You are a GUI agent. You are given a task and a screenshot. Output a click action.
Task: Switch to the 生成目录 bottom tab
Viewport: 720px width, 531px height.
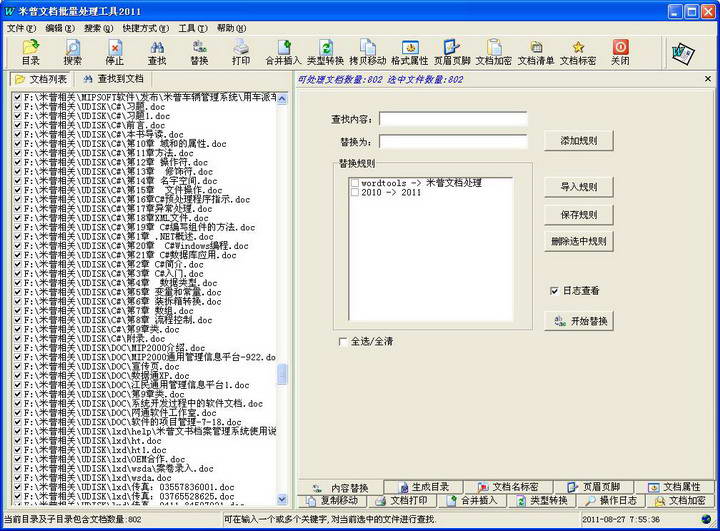coord(424,487)
